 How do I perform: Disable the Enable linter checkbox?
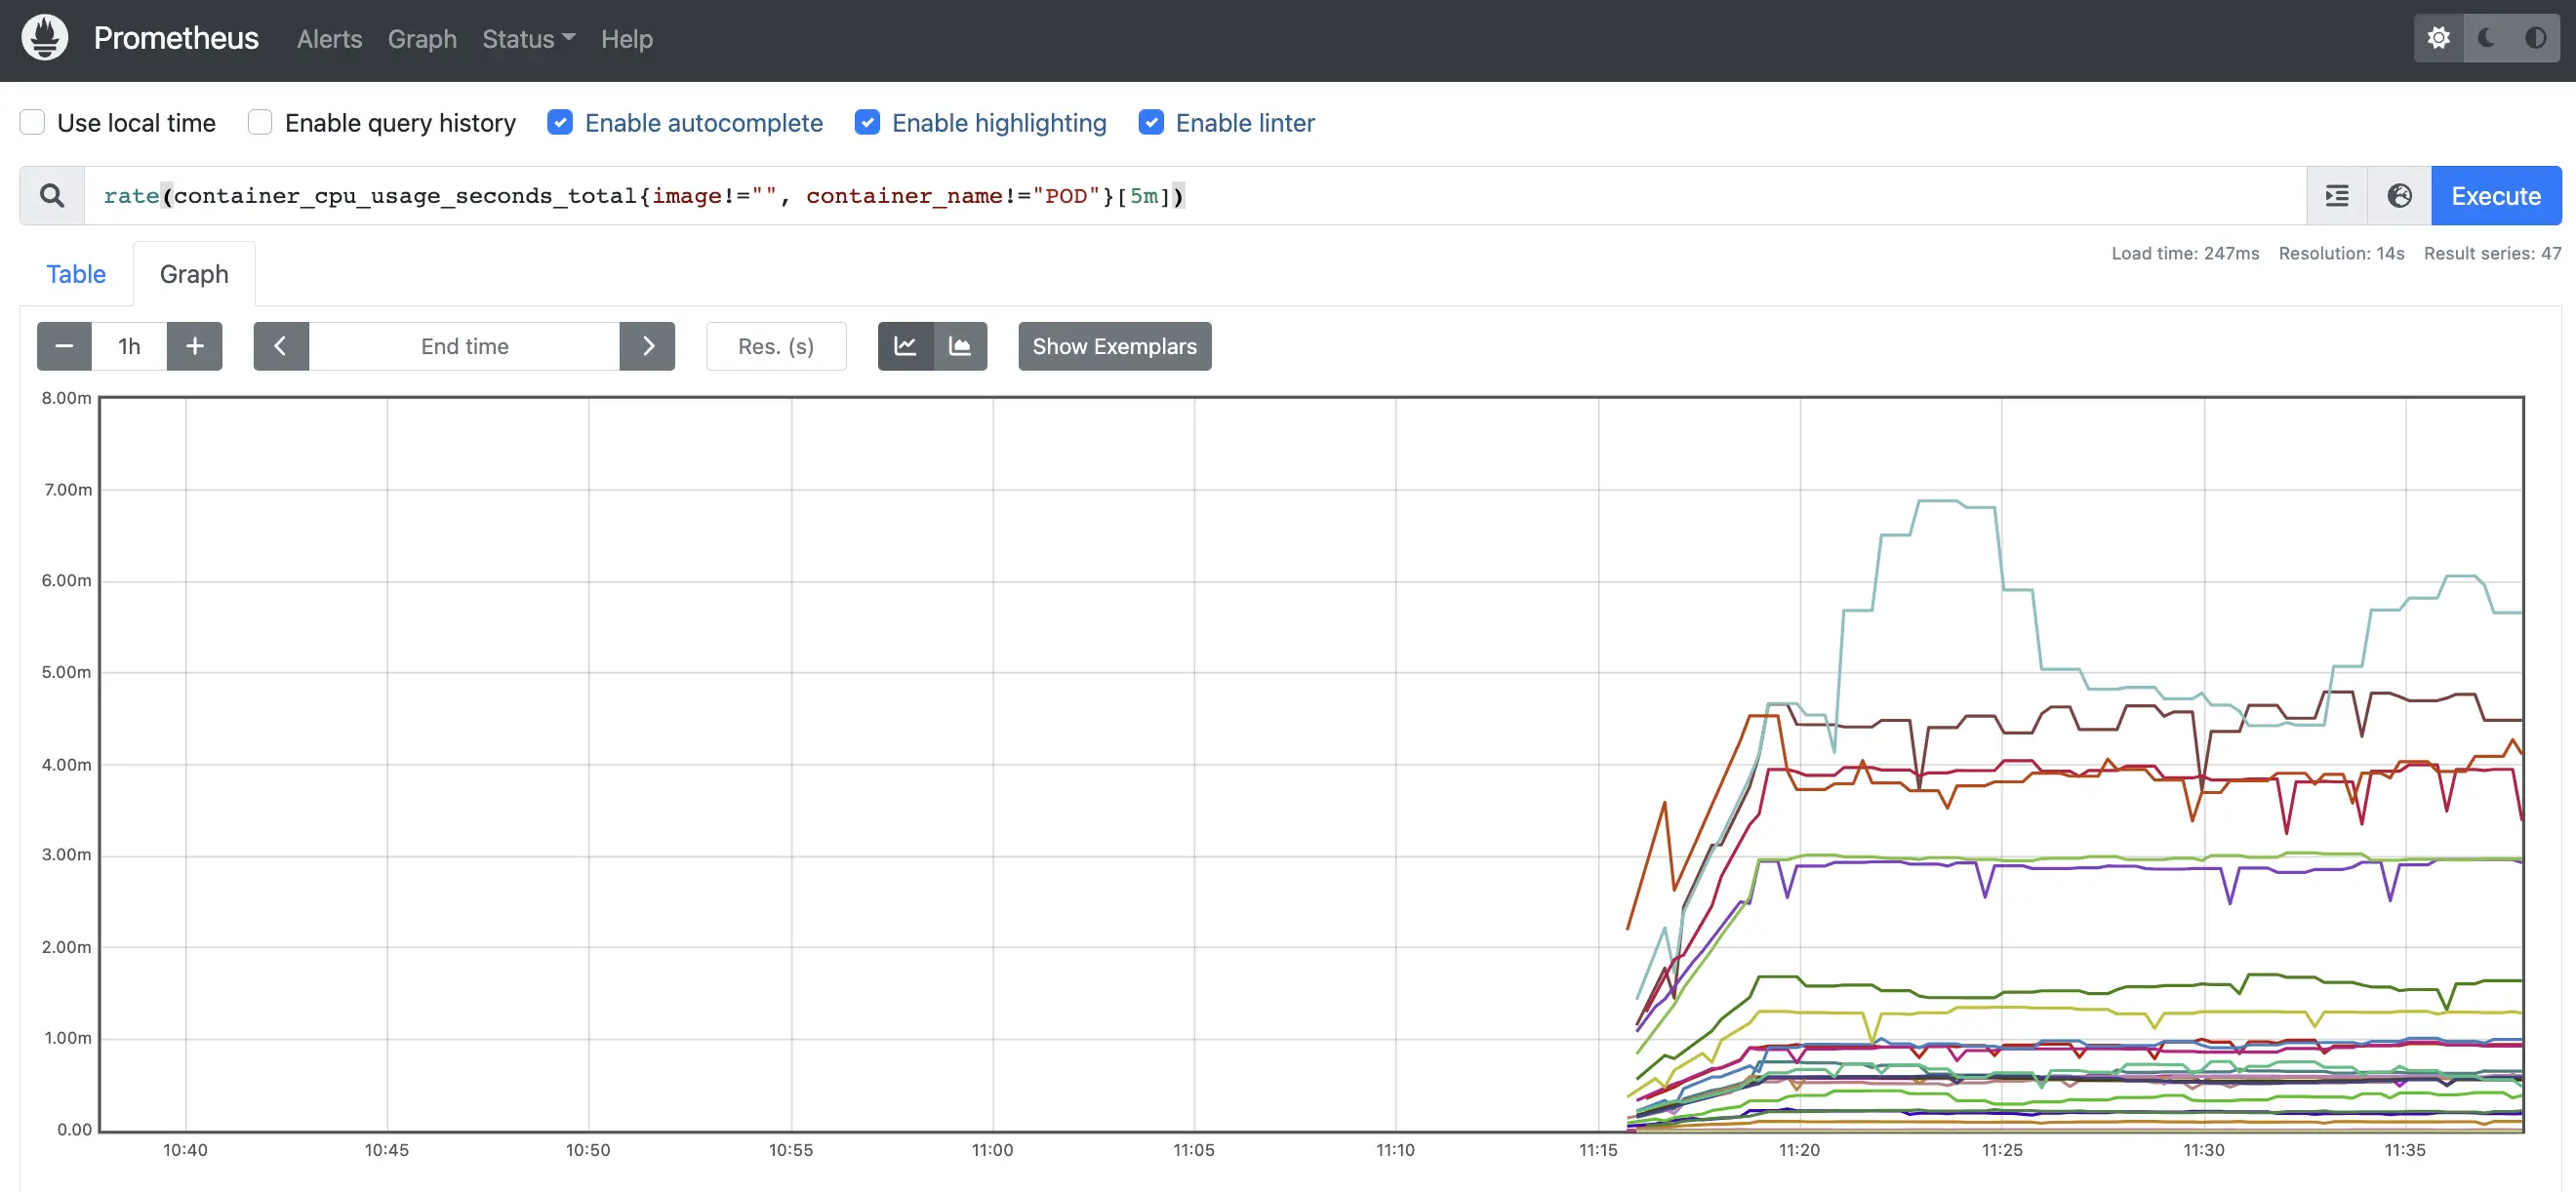tap(1151, 123)
